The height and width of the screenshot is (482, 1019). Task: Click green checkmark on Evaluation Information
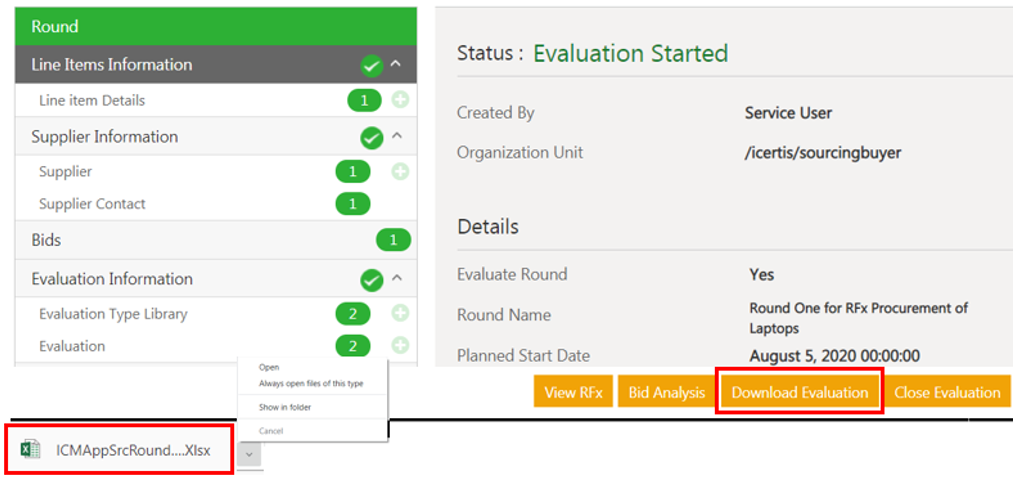tap(372, 280)
